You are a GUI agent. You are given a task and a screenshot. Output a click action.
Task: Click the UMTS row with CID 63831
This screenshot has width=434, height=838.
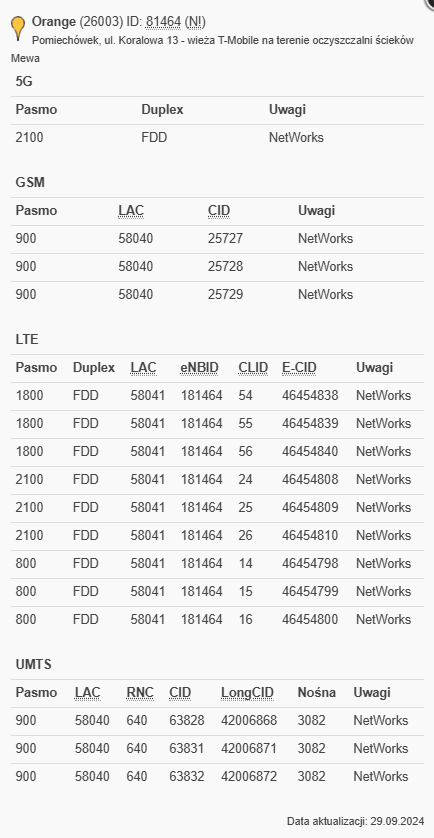click(x=217, y=748)
